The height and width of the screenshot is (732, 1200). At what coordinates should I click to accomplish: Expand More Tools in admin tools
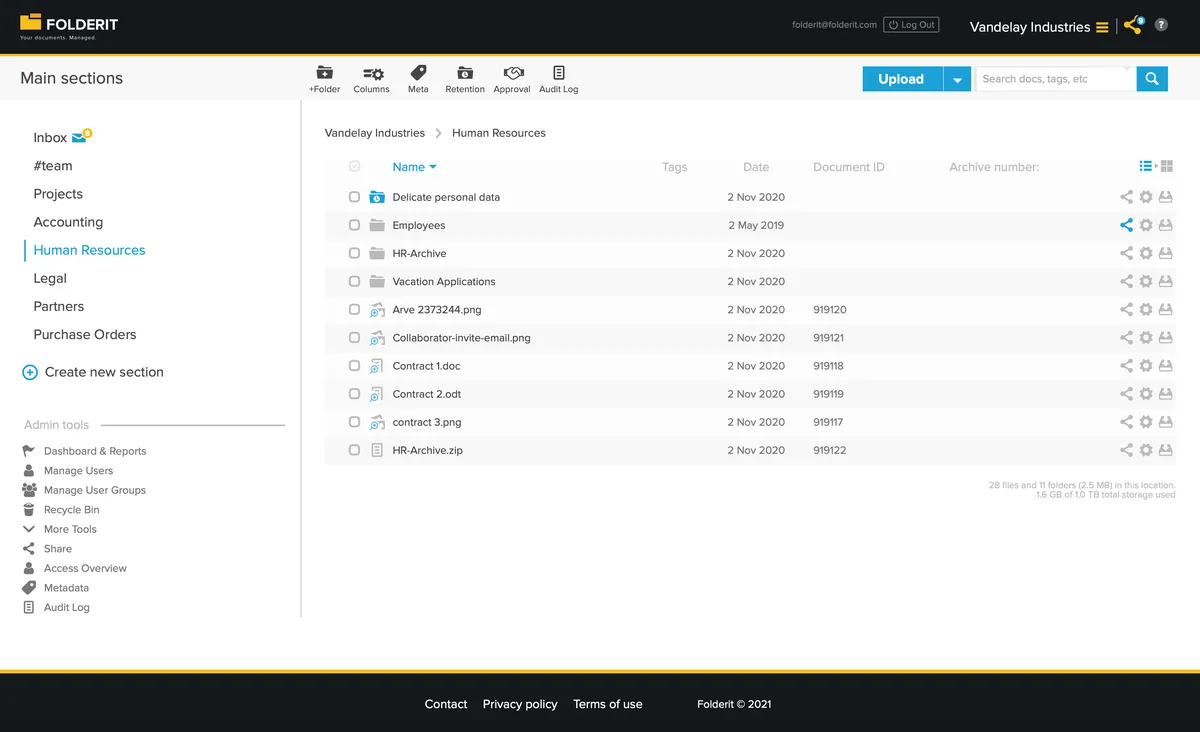(70, 529)
